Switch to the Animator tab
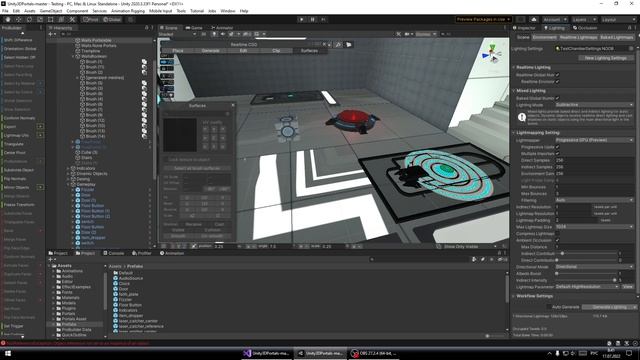The image size is (640, 360). point(222,28)
